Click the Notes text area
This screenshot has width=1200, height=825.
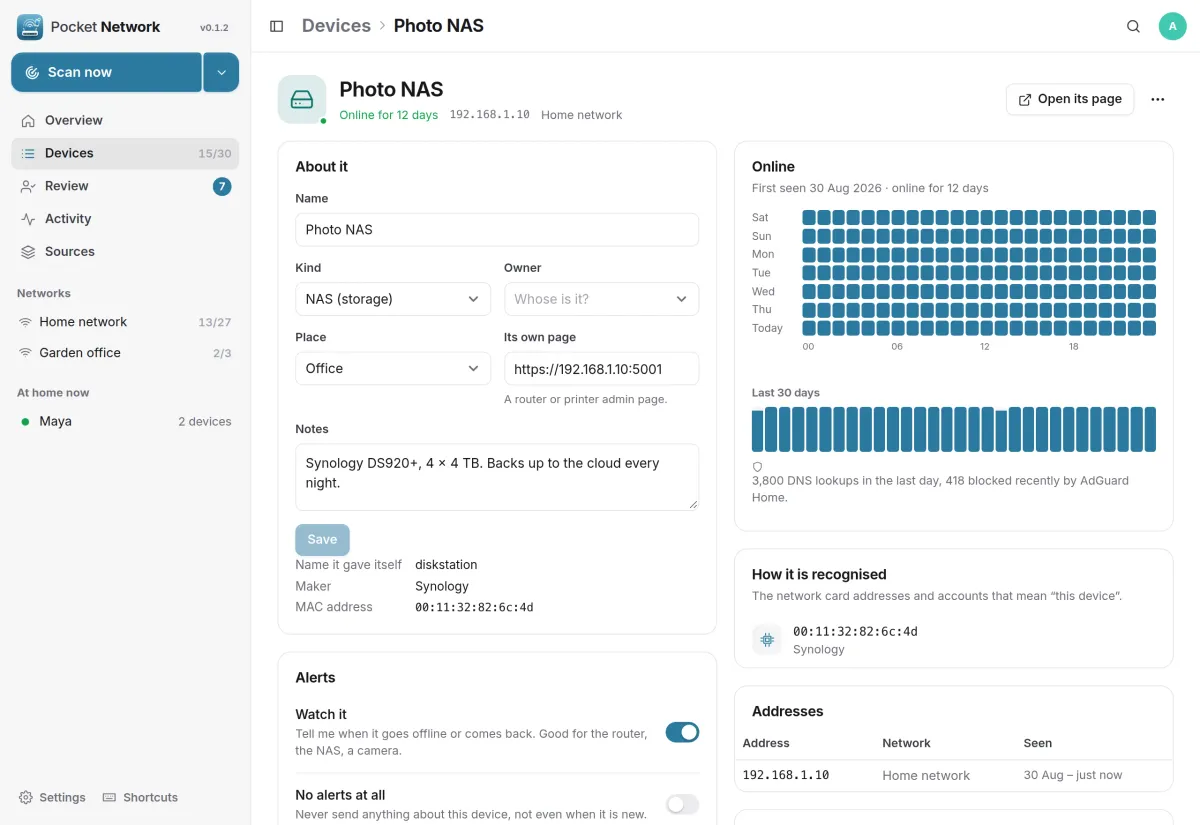click(x=497, y=477)
